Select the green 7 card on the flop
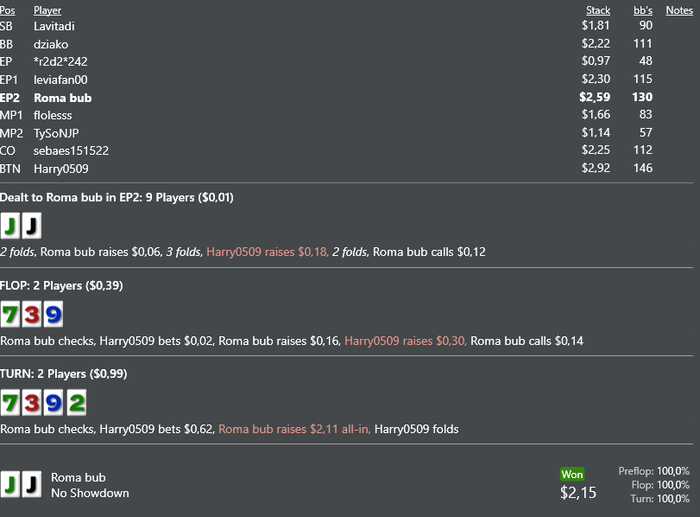 tap(11, 315)
